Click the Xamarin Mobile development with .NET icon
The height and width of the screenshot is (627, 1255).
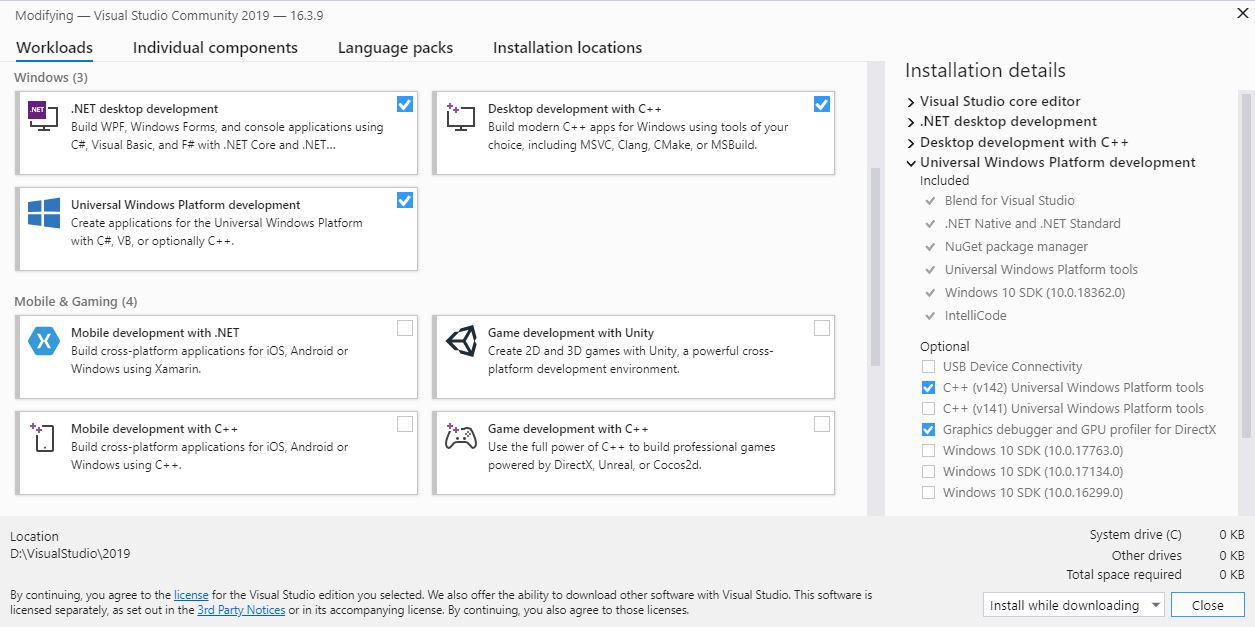tap(43, 341)
